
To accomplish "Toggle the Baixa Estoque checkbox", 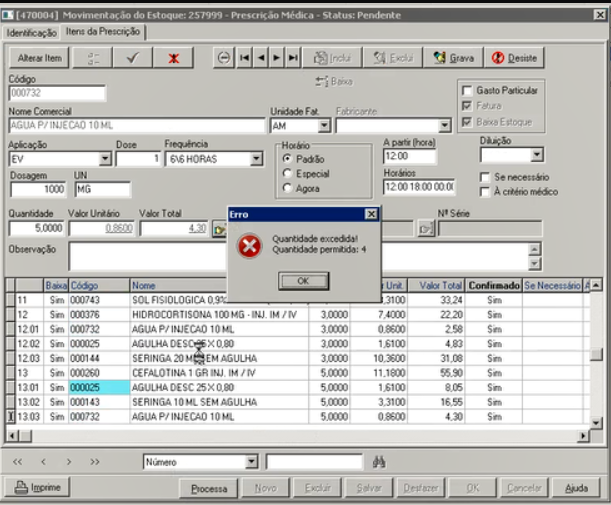I will [466, 122].
